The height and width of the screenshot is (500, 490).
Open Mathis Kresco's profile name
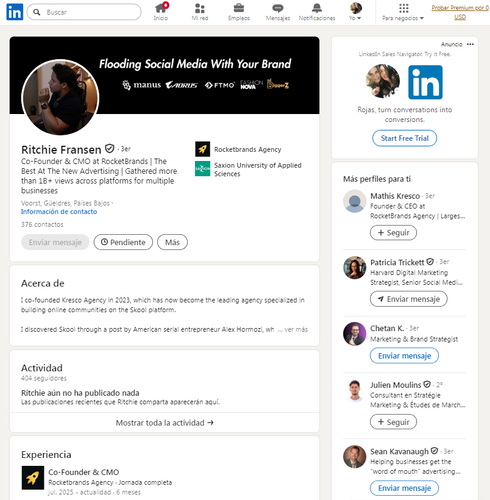tap(395, 196)
